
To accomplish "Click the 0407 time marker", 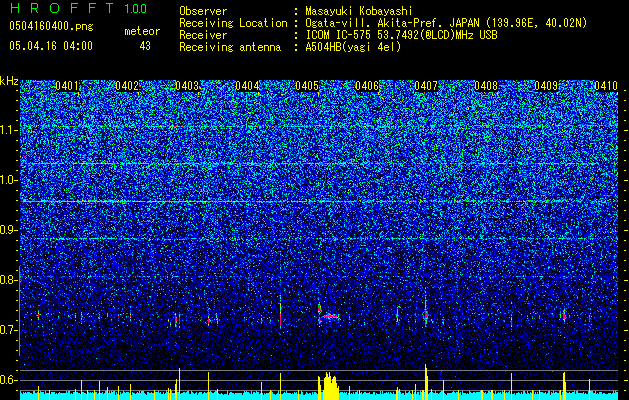I will click(426, 86).
